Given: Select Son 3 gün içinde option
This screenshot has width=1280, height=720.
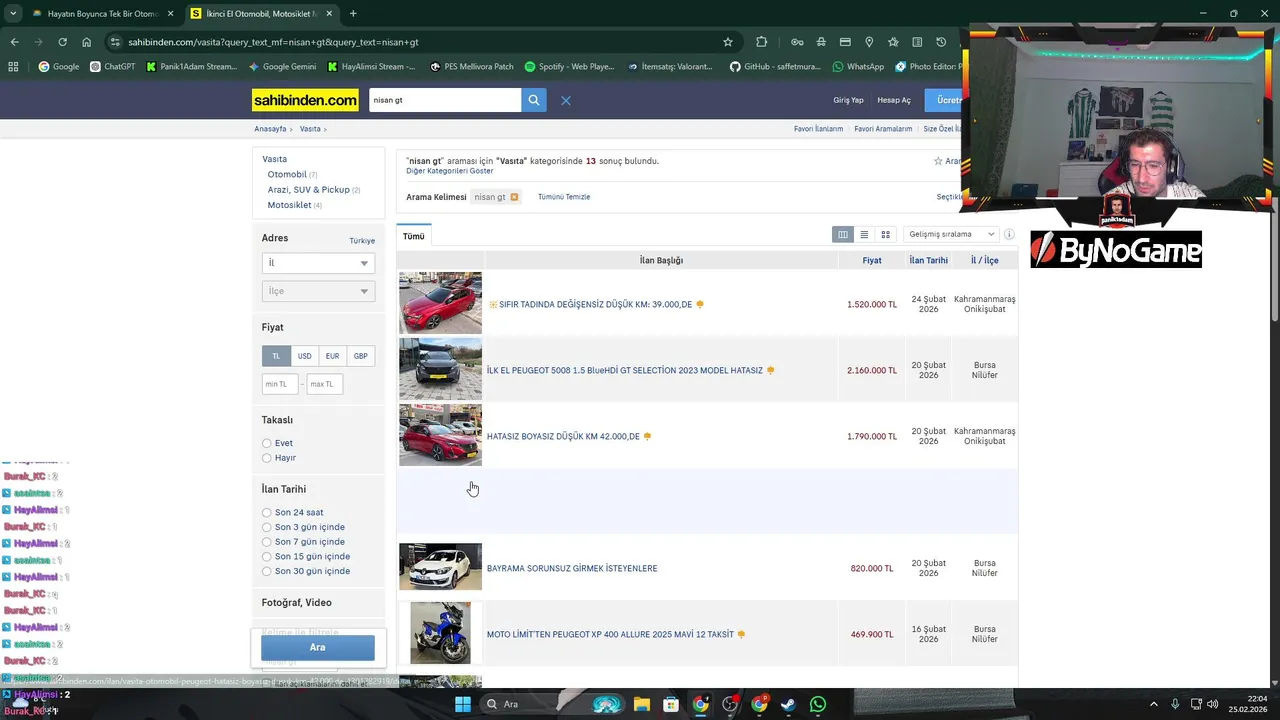Looking at the screenshot, I should tap(267, 527).
